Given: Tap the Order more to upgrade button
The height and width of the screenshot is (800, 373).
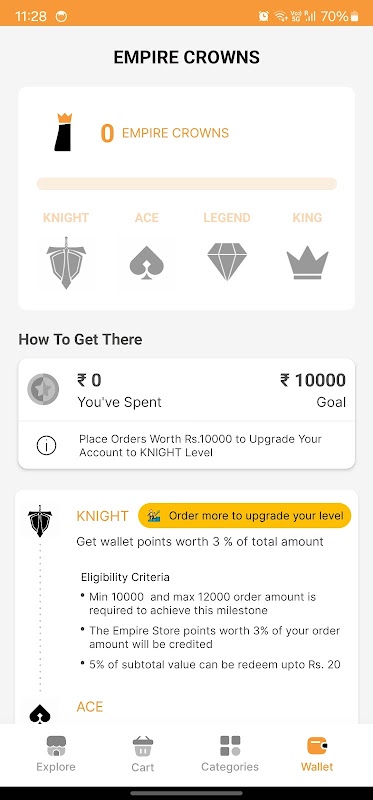Looking at the screenshot, I should [244, 516].
